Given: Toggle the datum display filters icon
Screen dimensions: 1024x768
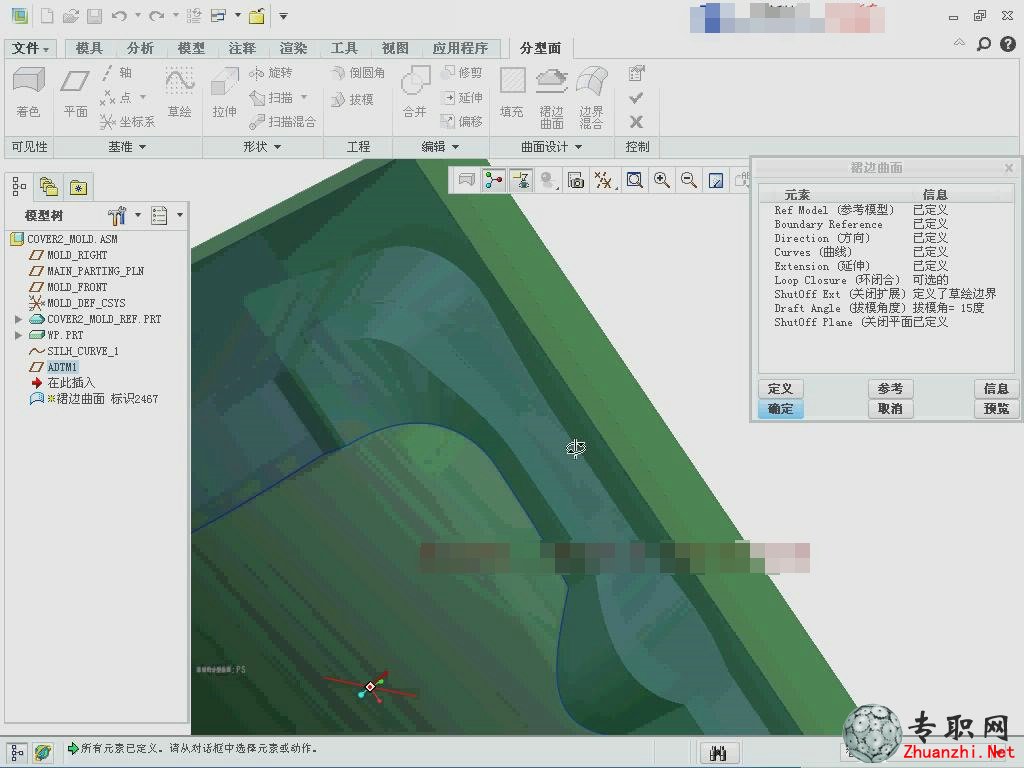Looking at the screenshot, I should [603, 180].
